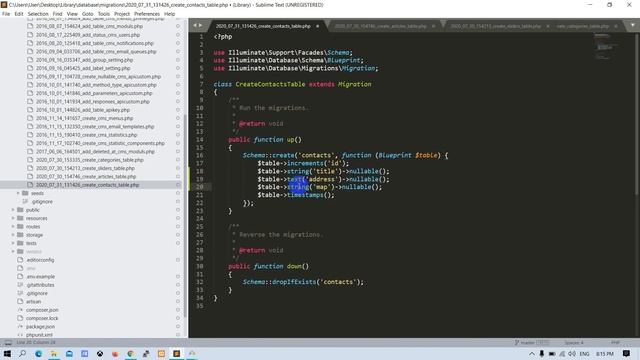Click resources folder icon
Viewport: 640px width, 360px height.
pos(20,218)
